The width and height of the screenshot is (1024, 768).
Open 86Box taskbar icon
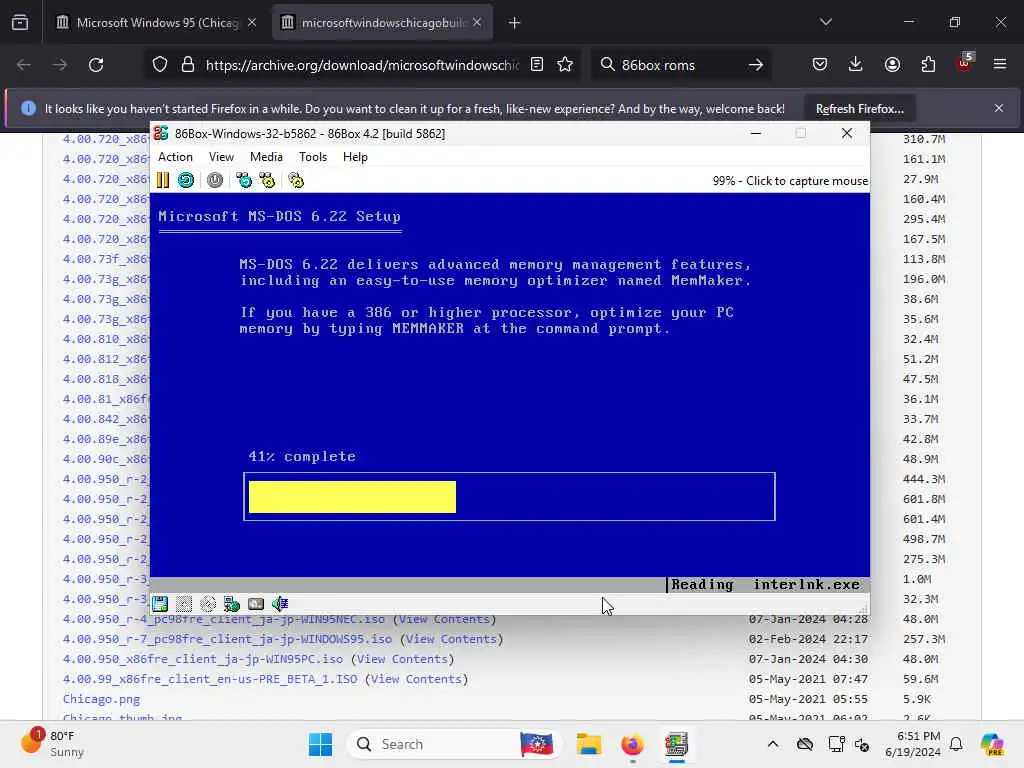tap(676, 744)
